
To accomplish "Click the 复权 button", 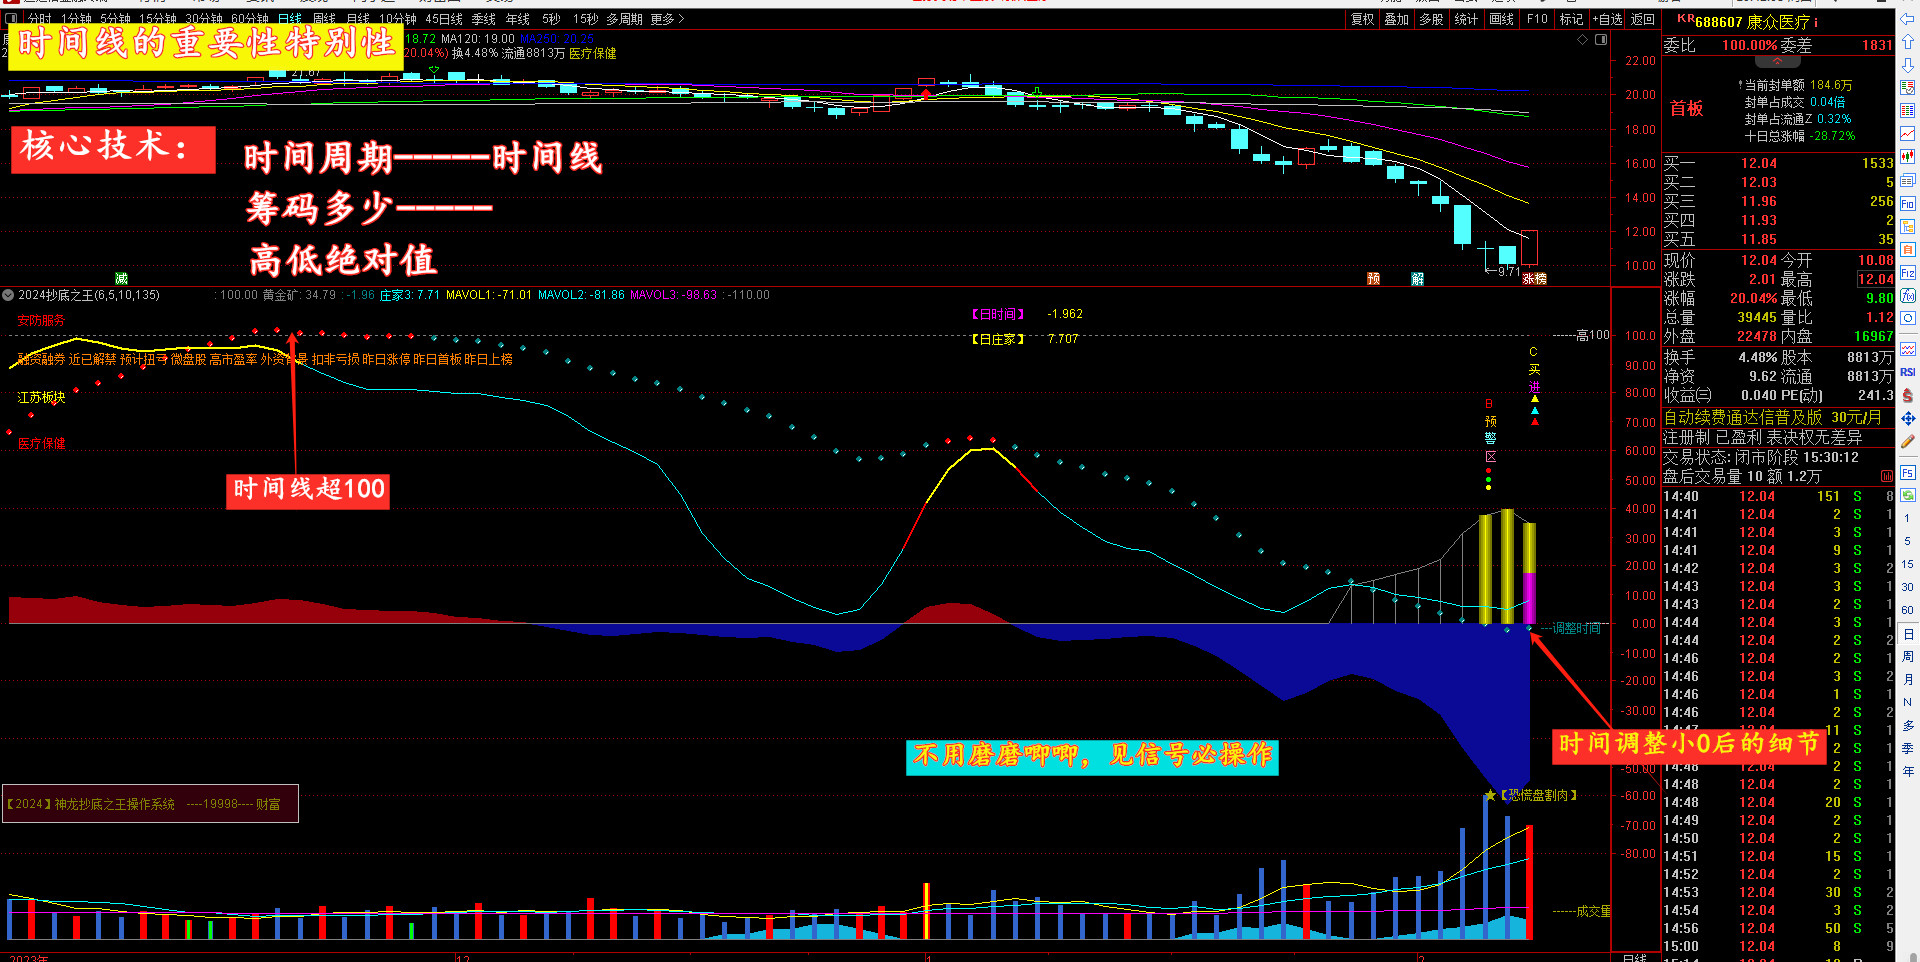I will [x=1363, y=19].
